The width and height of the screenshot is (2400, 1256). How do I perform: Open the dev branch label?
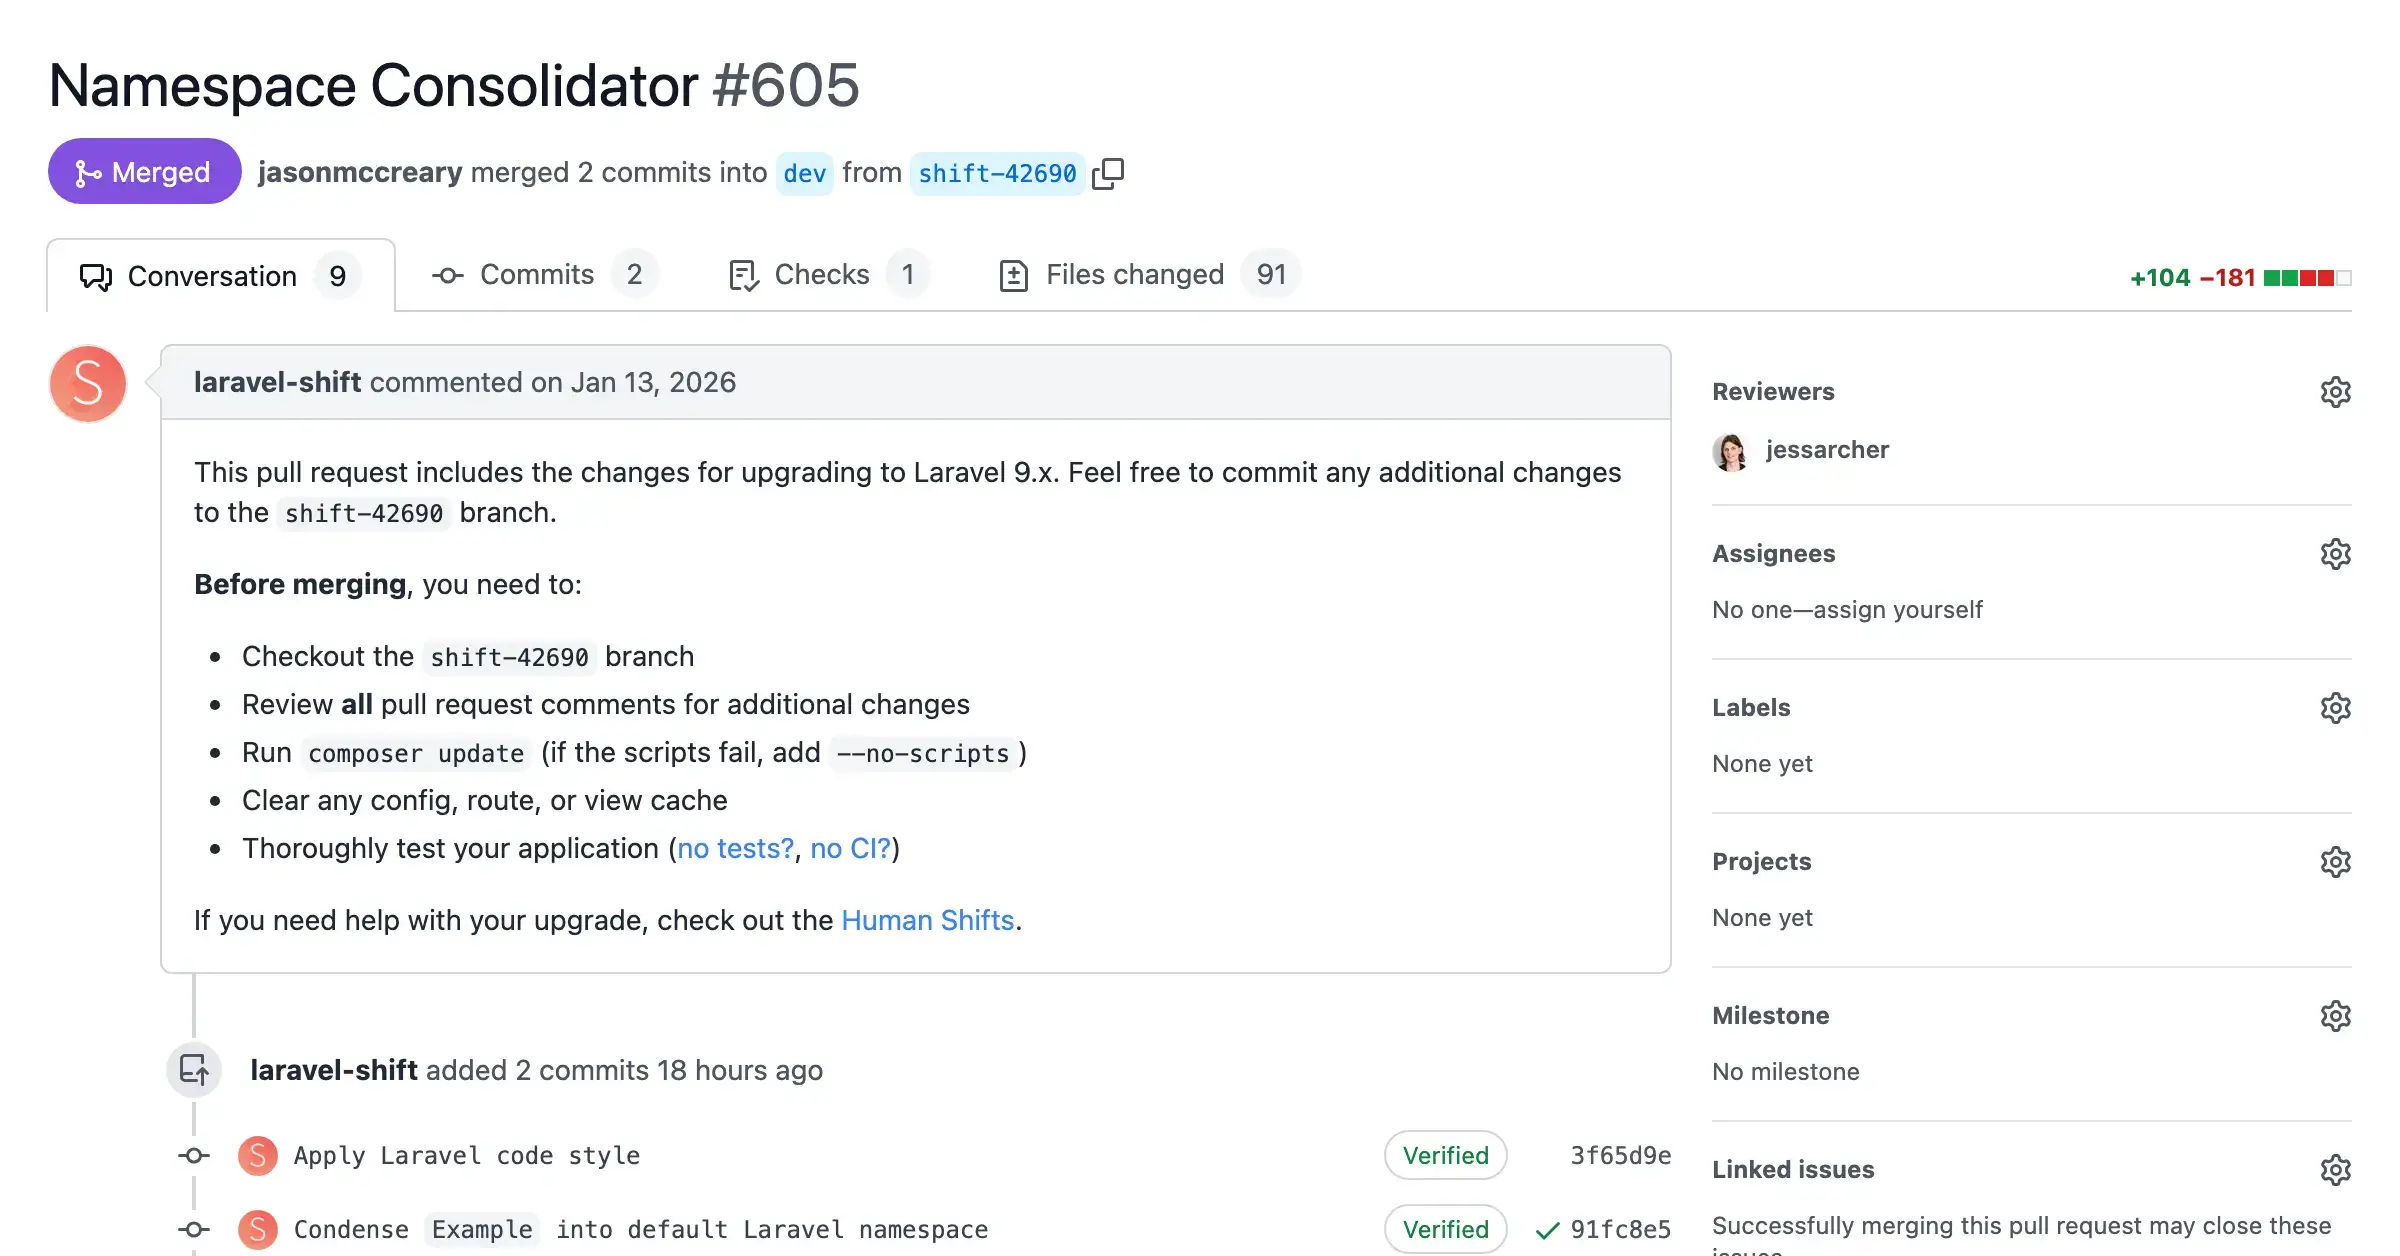click(x=804, y=172)
